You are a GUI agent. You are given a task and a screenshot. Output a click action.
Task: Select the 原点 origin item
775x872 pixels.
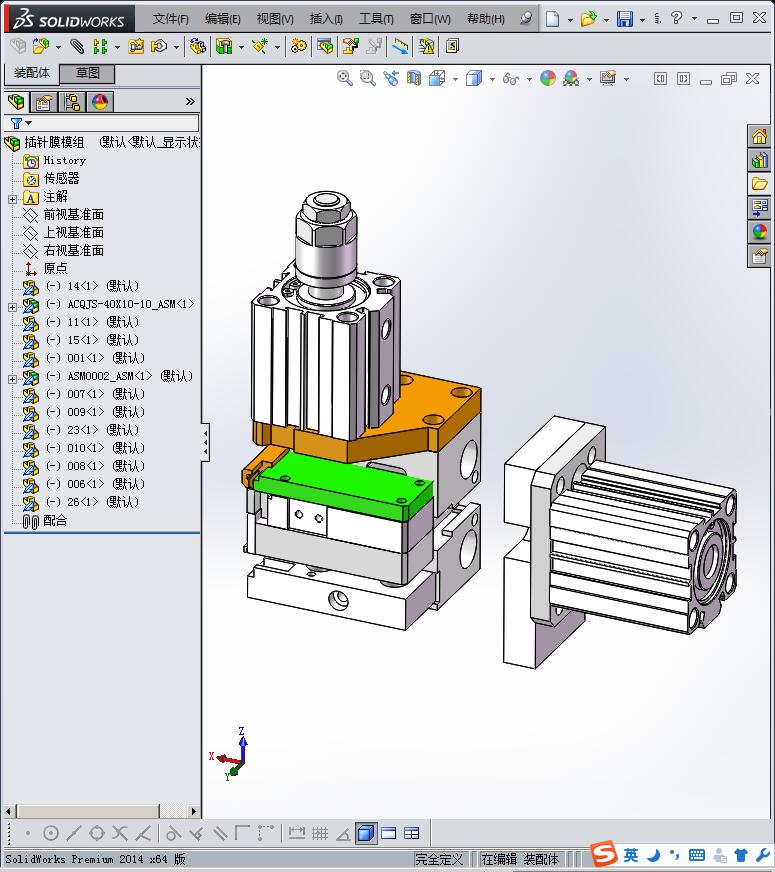coord(55,268)
